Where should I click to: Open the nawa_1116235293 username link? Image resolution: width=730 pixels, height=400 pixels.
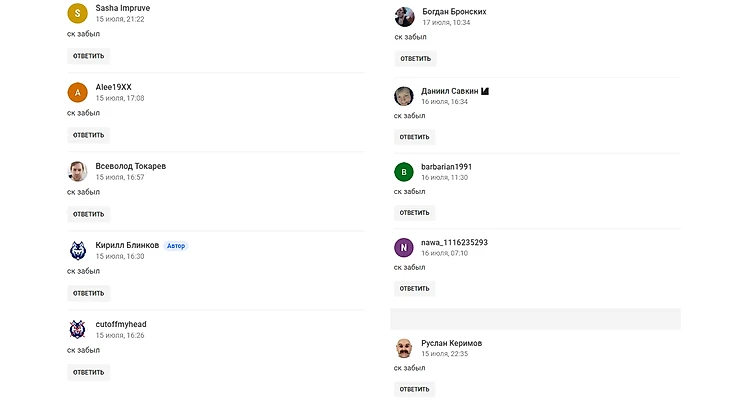coord(454,243)
